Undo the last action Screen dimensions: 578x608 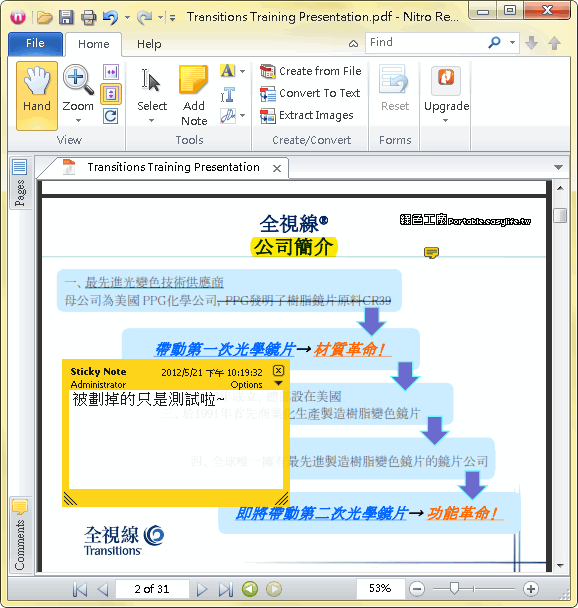[110, 17]
